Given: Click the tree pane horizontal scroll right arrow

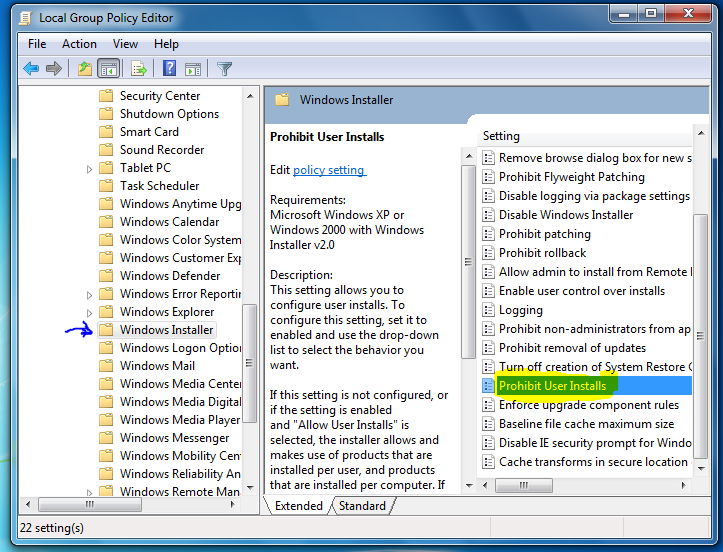Looking at the screenshot, I should tap(232, 505).
